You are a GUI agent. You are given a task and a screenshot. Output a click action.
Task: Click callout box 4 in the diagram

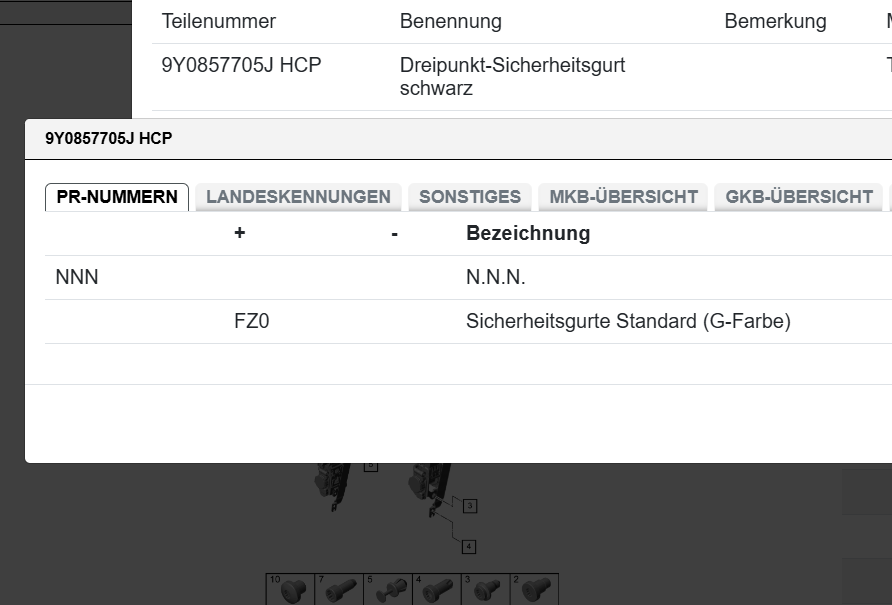pos(469,547)
